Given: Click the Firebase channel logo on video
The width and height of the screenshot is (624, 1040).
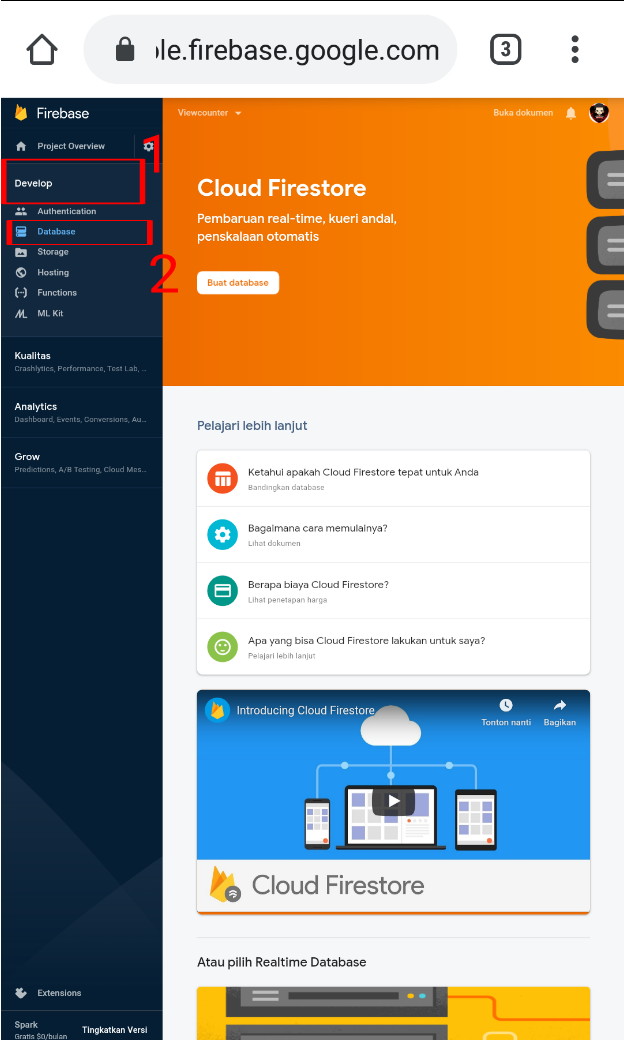Looking at the screenshot, I should 218,710.
